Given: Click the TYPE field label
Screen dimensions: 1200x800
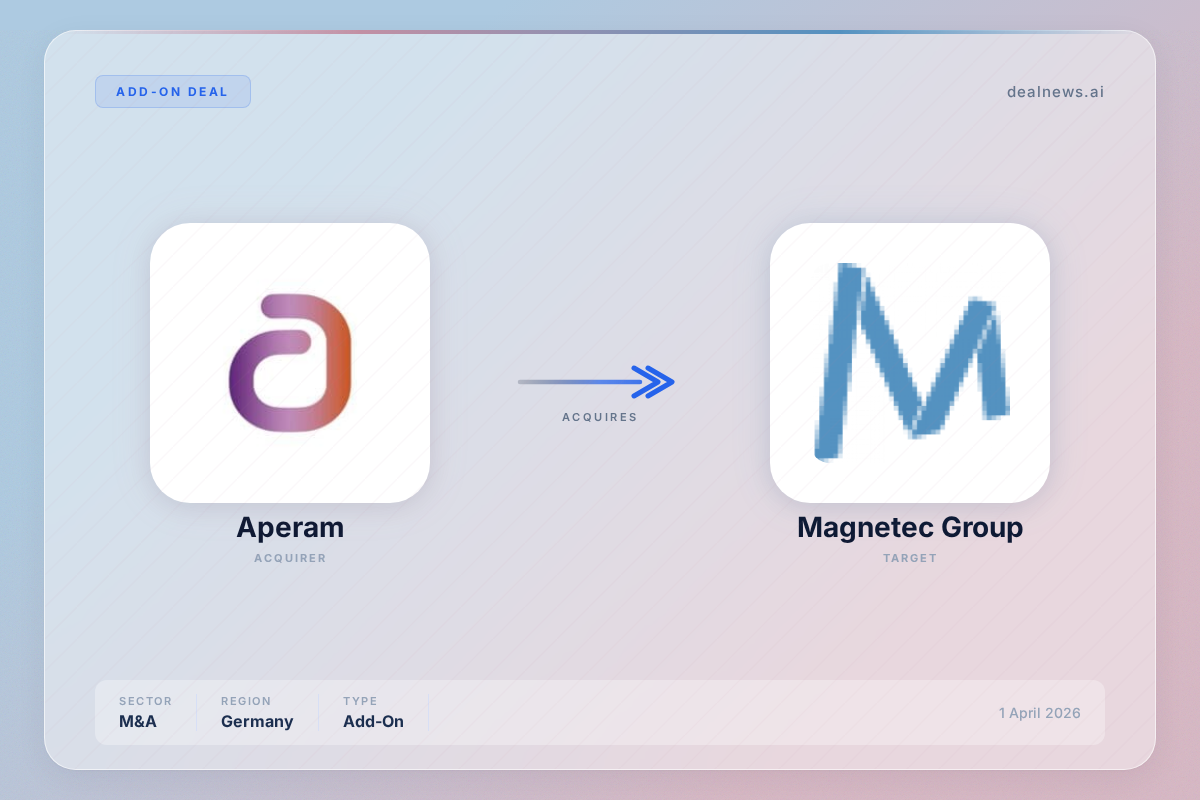Looking at the screenshot, I should (x=360, y=701).
